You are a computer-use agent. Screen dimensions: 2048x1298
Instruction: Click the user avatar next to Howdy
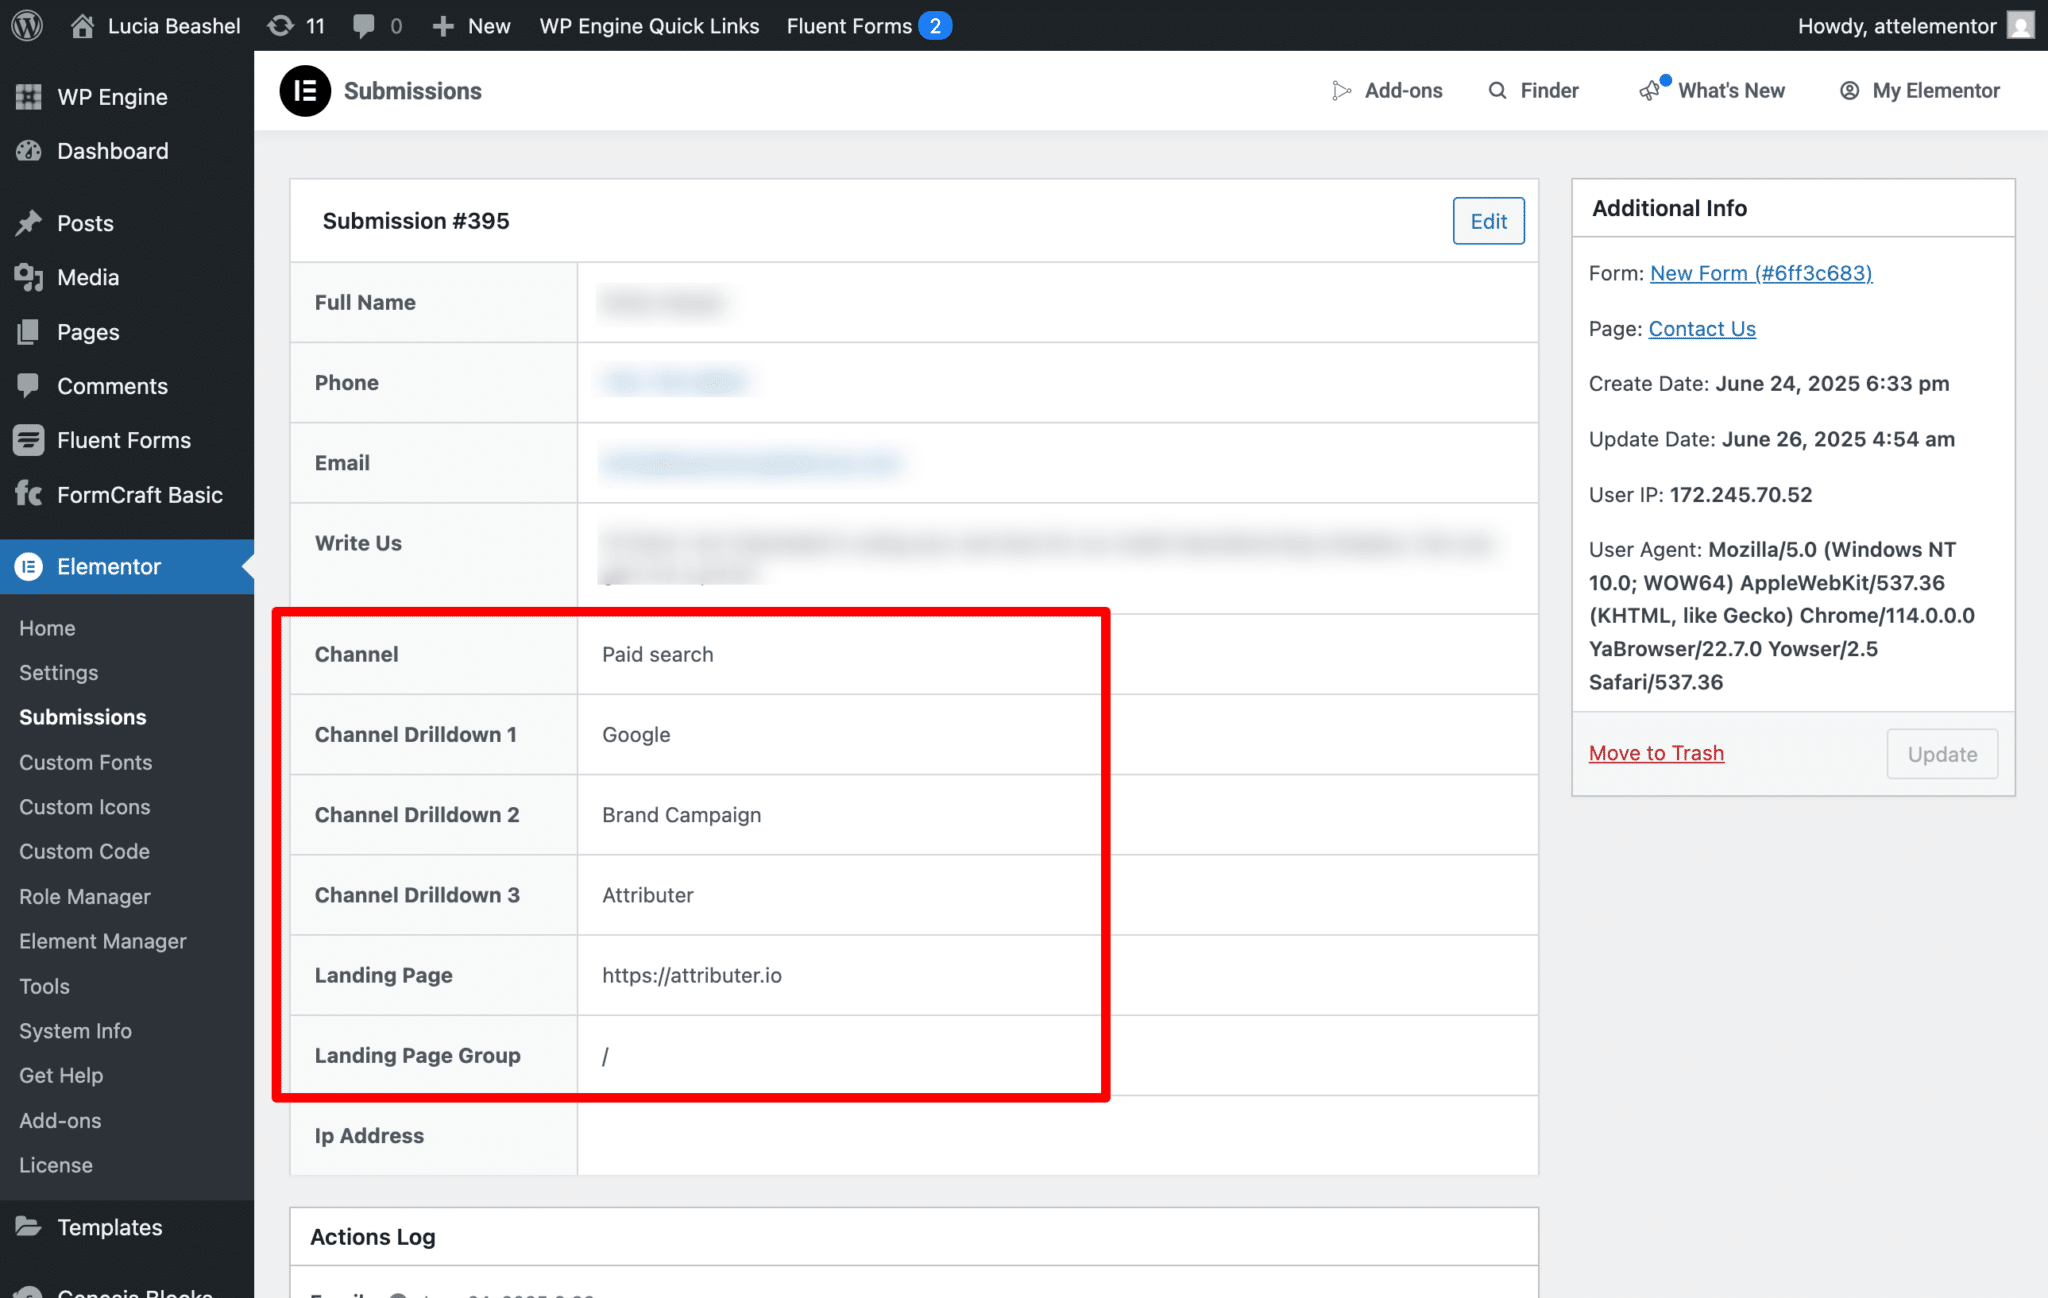2021,25
